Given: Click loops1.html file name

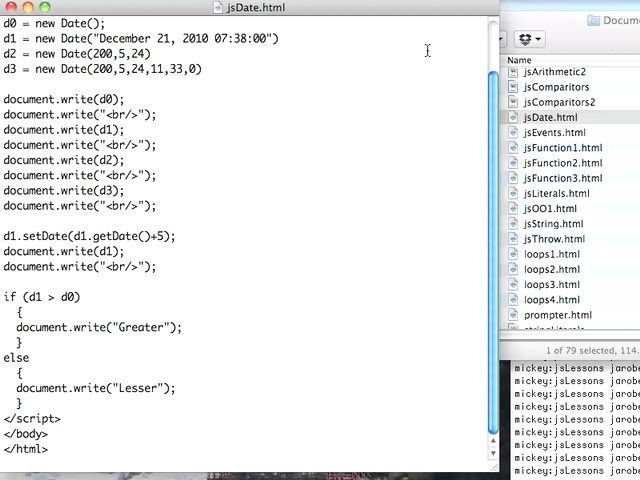Looking at the screenshot, I should pyautogui.click(x=552, y=254).
